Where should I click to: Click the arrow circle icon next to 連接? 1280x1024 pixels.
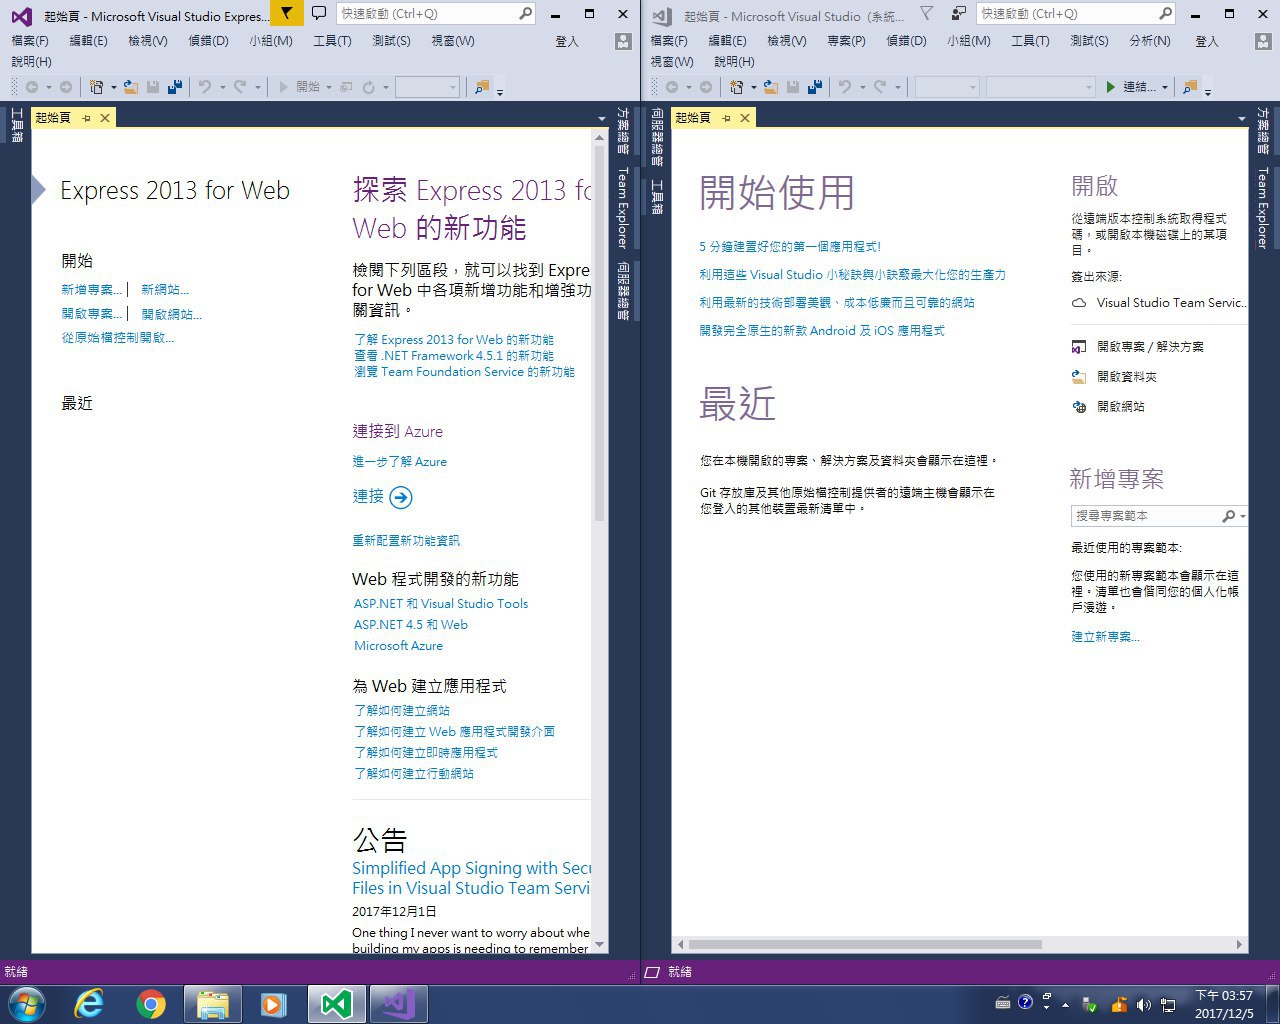401,498
